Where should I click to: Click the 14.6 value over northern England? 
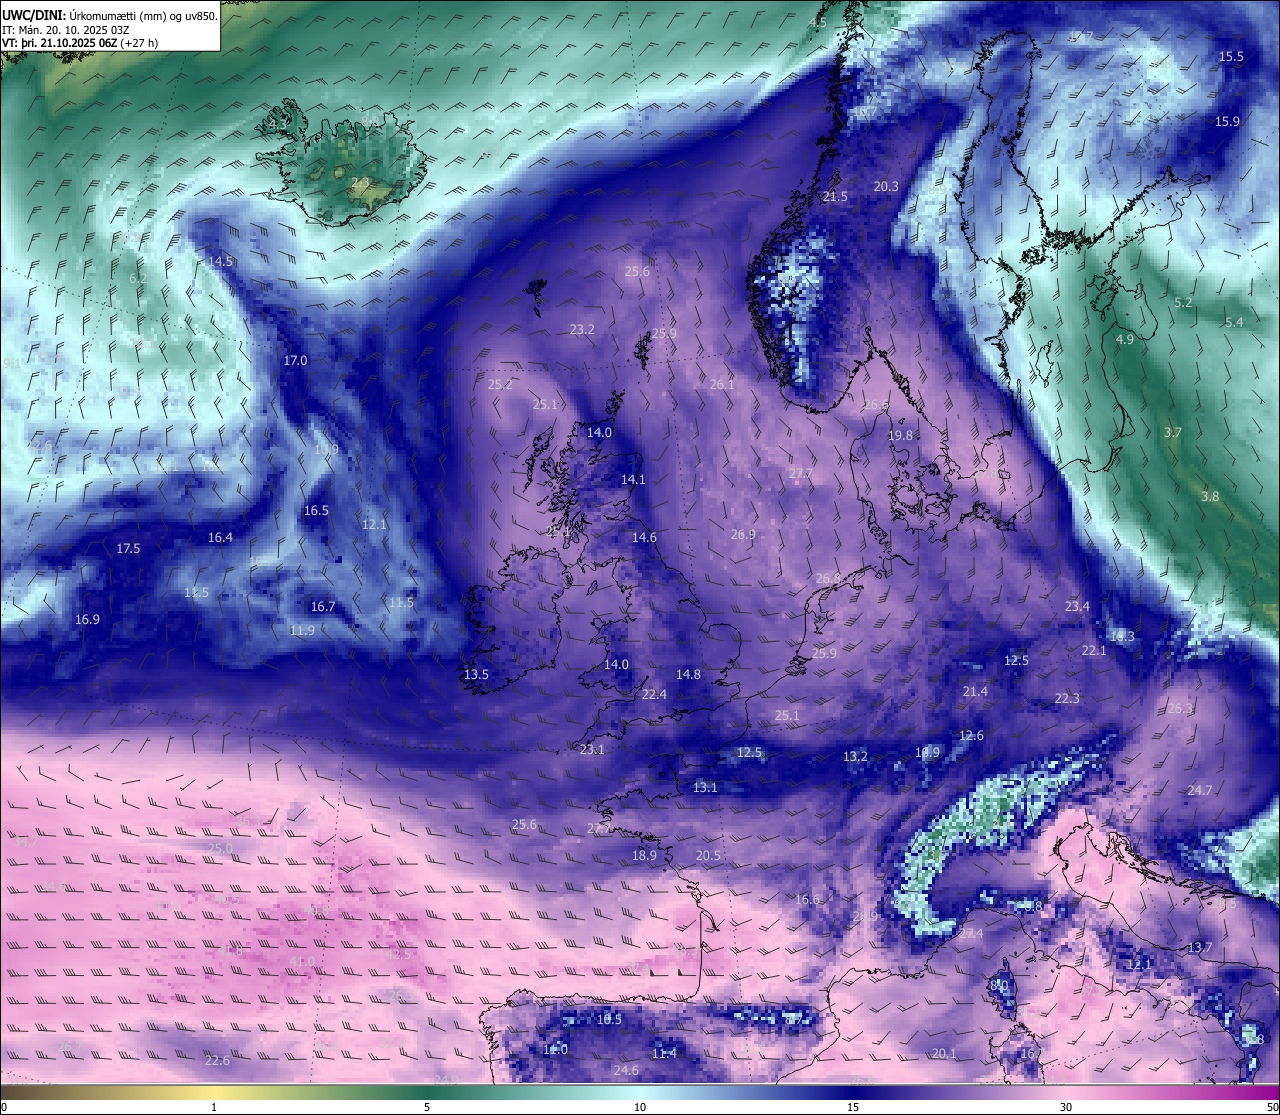pos(644,537)
